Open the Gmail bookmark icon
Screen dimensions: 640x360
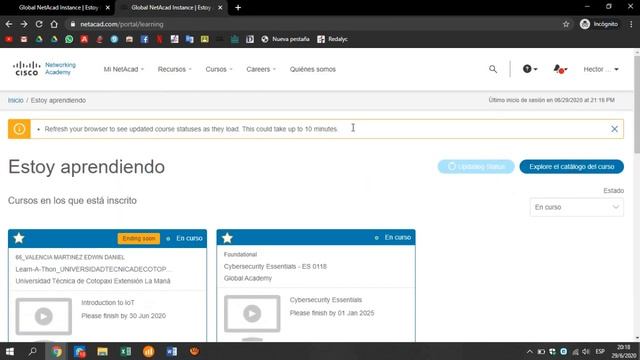(x=24, y=39)
